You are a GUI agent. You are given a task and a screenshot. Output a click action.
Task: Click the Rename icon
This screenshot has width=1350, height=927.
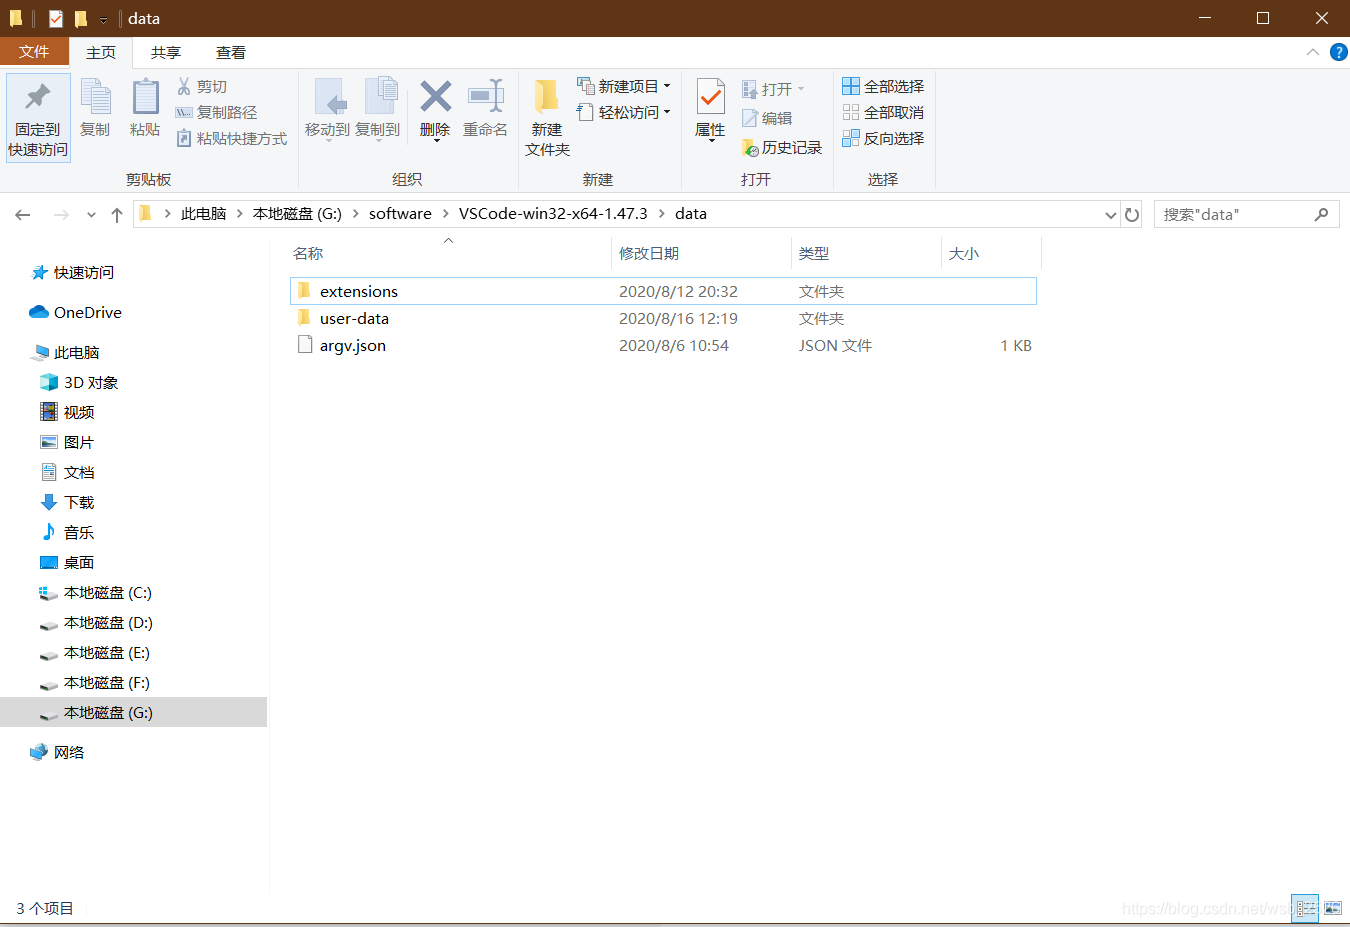click(485, 112)
